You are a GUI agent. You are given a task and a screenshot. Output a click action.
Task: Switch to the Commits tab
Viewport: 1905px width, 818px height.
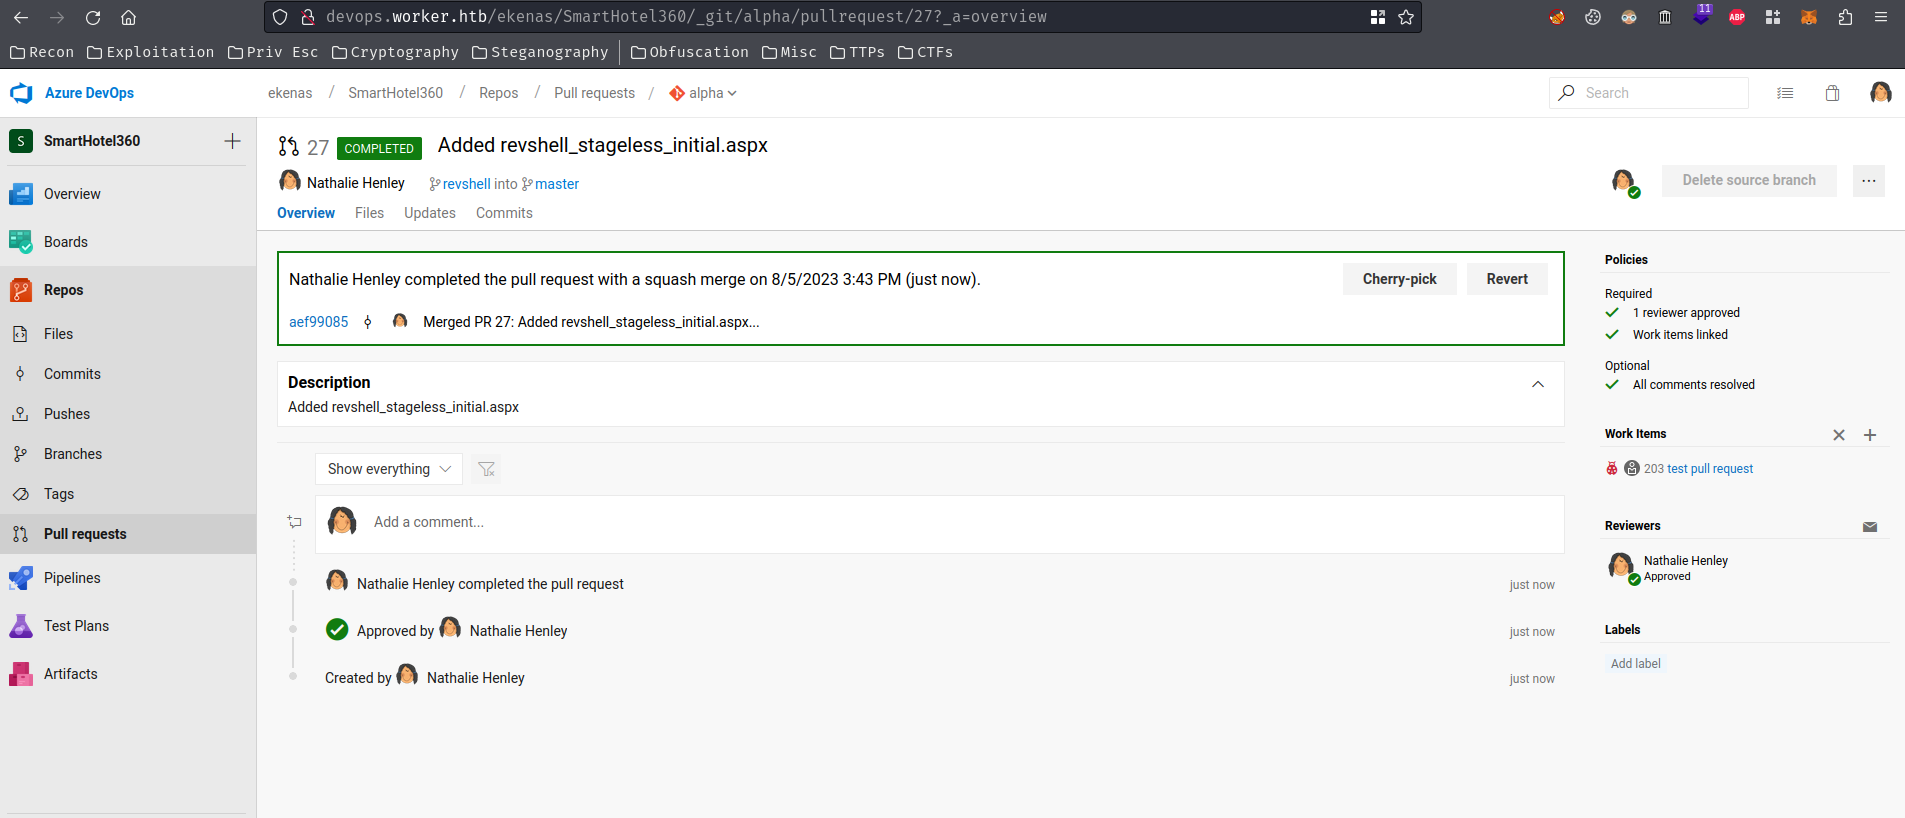(x=504, y=213)
